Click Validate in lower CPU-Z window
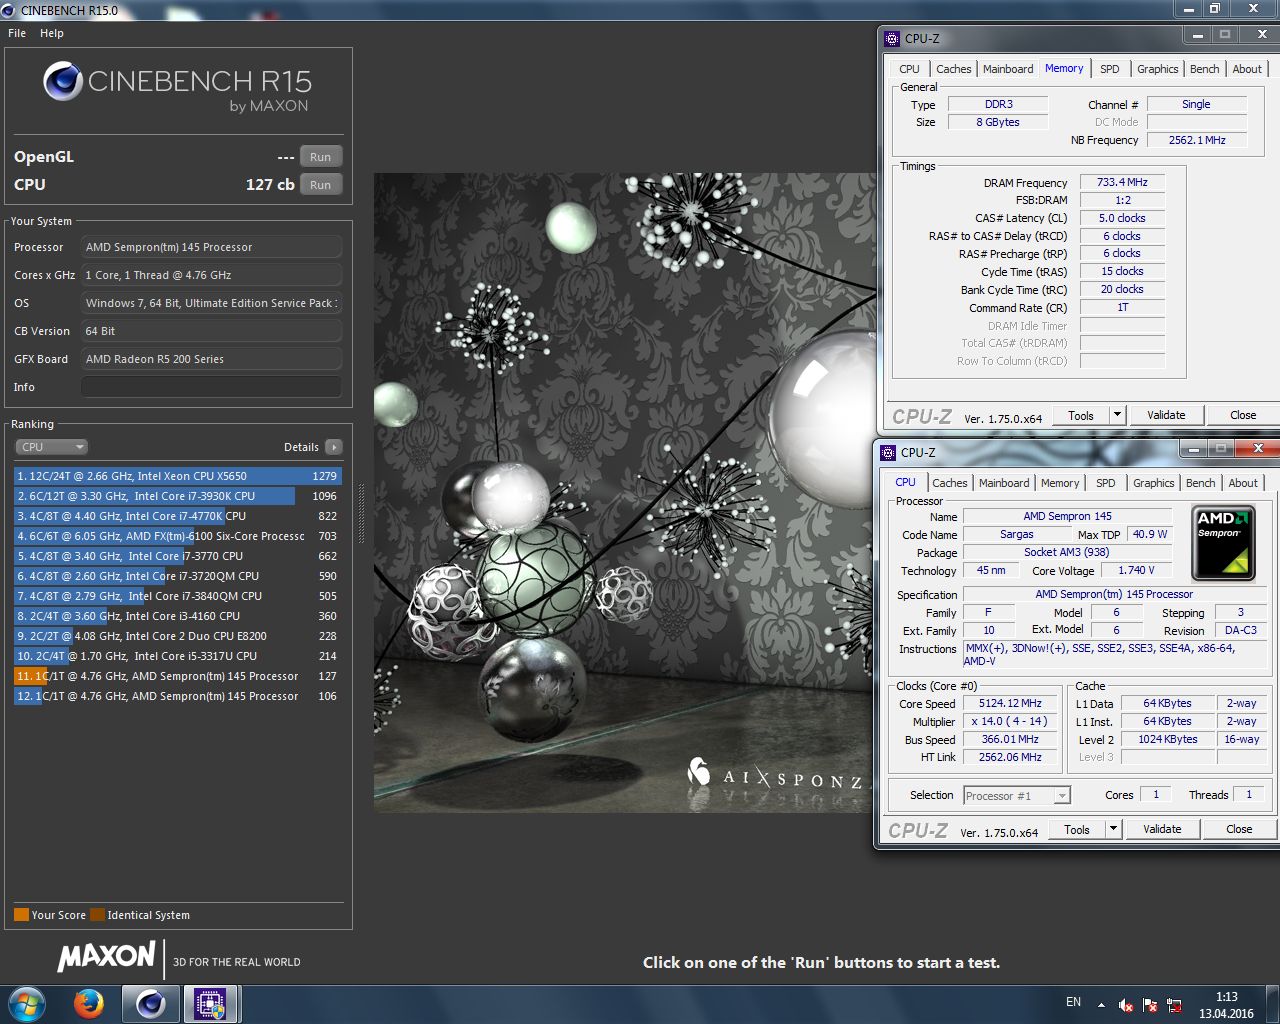 click(1162, 830)
